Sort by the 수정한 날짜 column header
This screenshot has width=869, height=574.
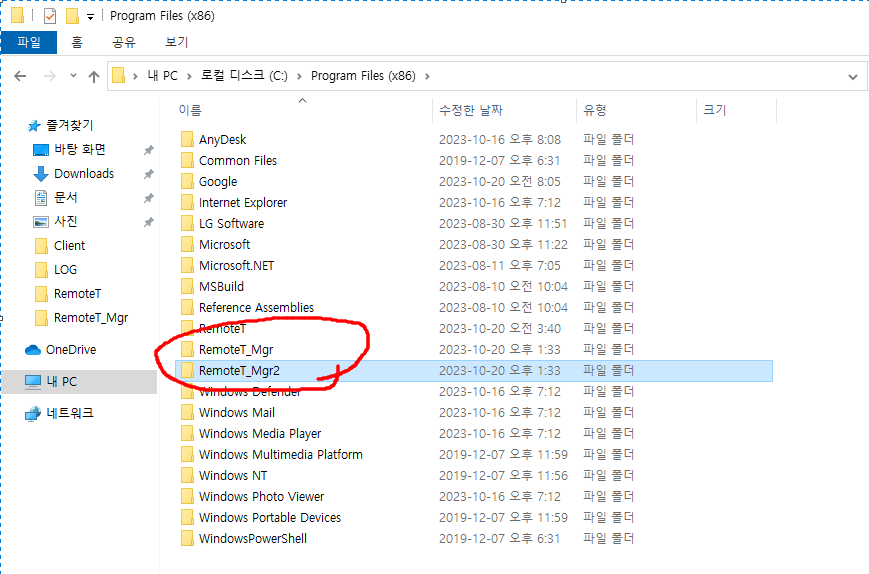(x=471, y=110)
